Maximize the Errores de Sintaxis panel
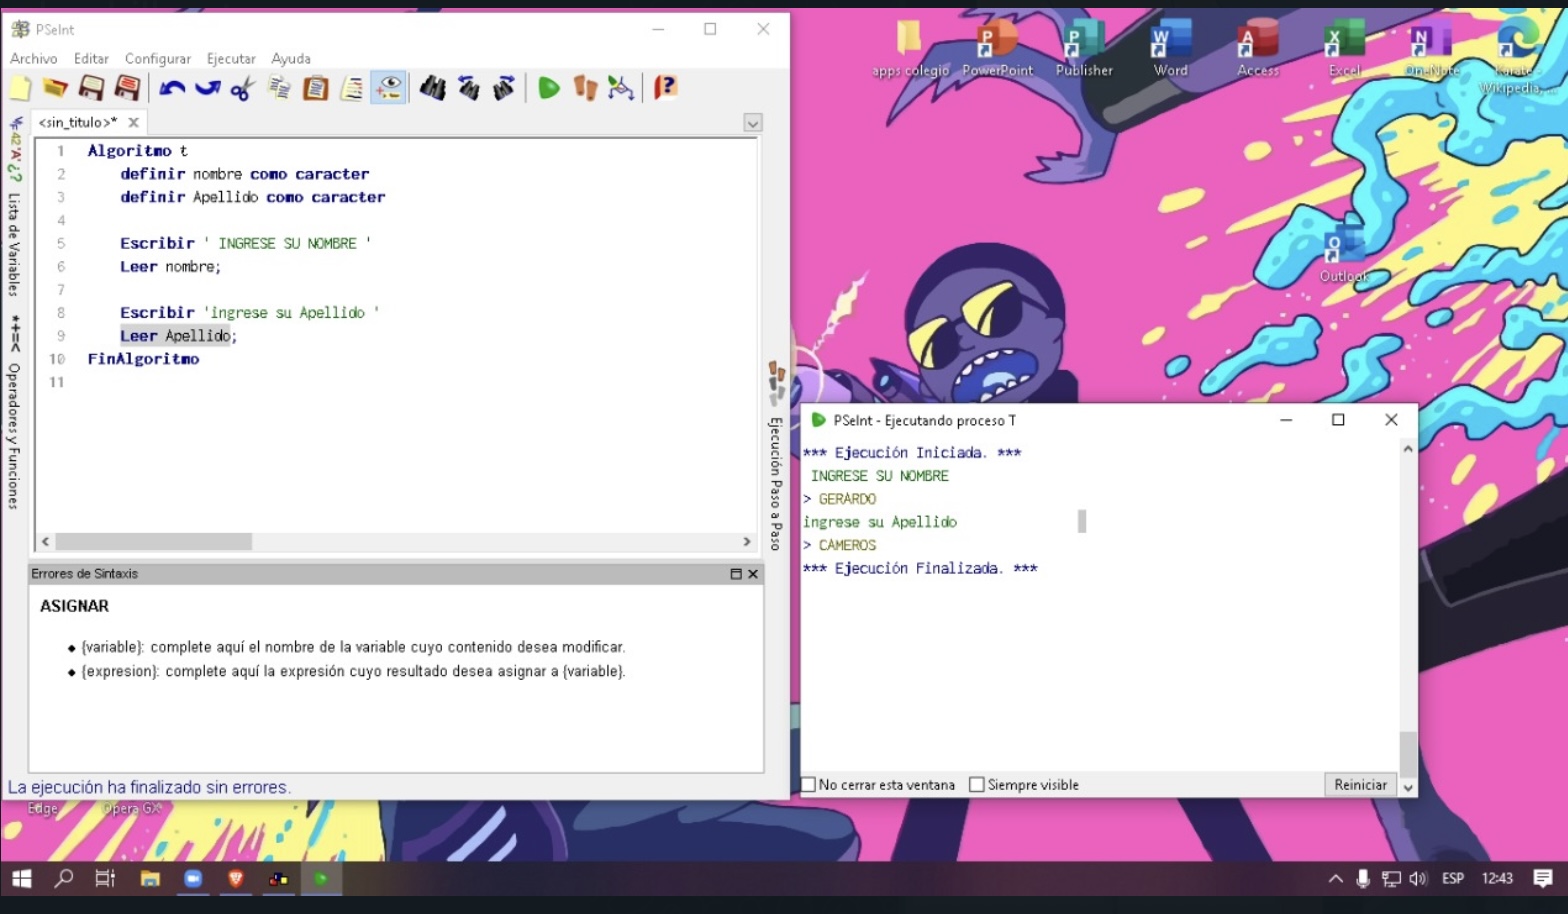Viewport: 1568px width, 914px height. coord(736,574)
